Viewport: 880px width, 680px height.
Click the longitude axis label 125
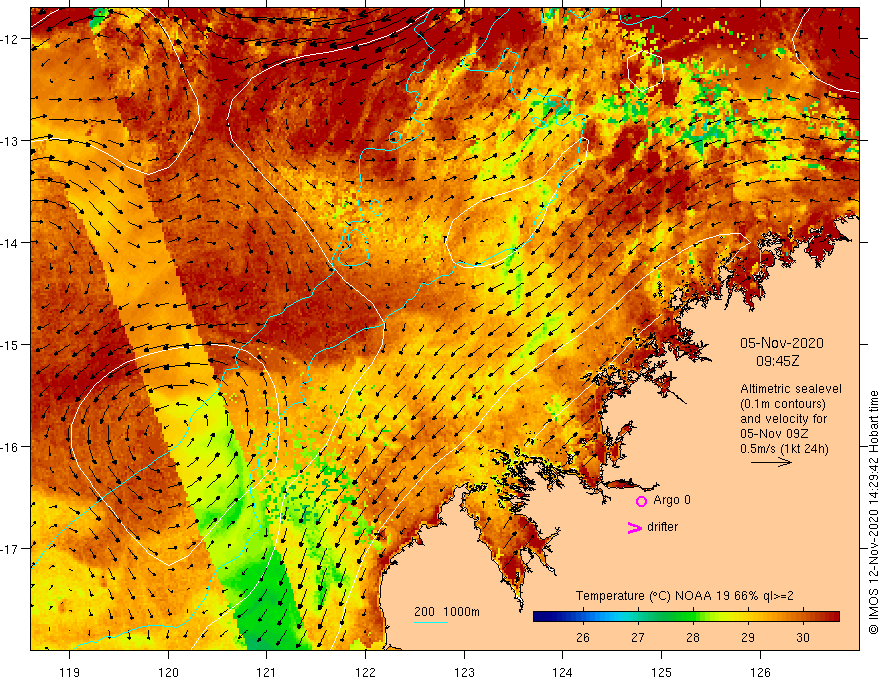pyautogui.click(x=661, y=672)
